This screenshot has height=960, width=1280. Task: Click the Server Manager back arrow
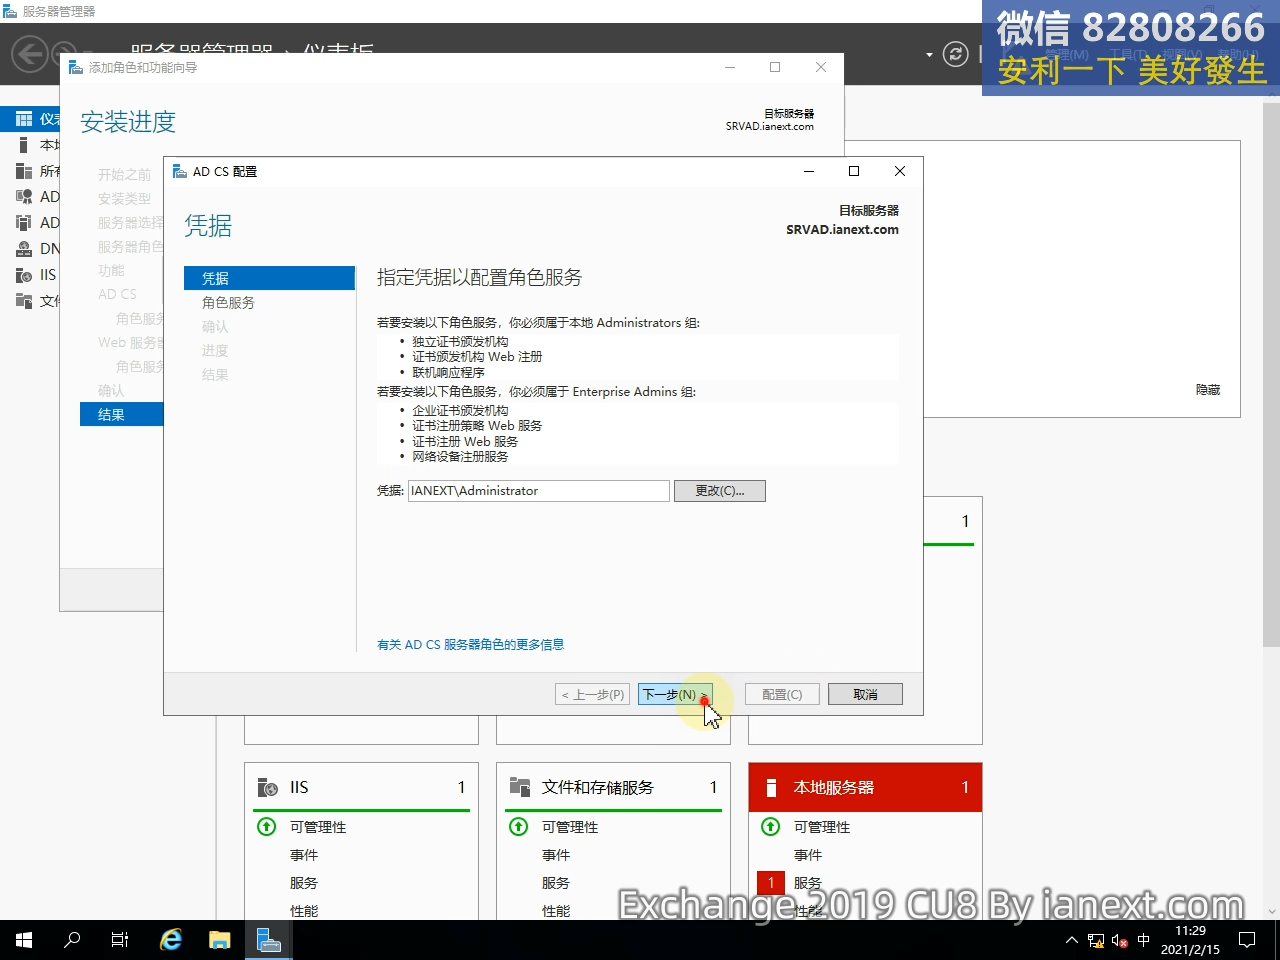click(x=30, y=54)
